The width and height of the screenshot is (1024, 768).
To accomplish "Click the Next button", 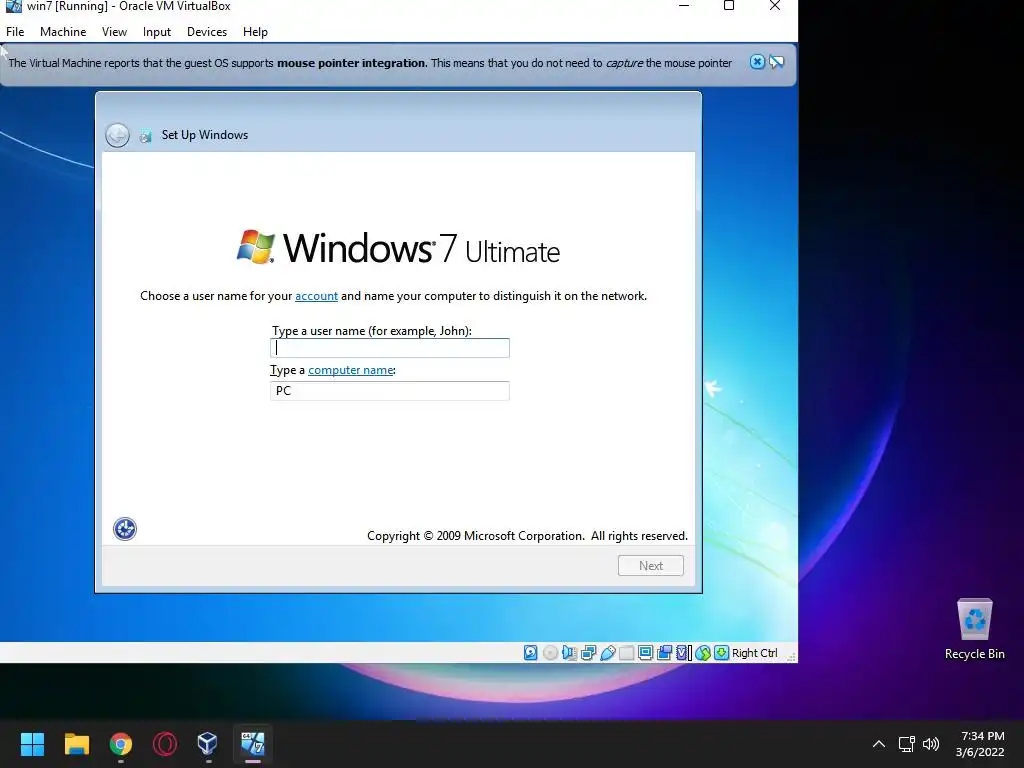I will (650, 566).
